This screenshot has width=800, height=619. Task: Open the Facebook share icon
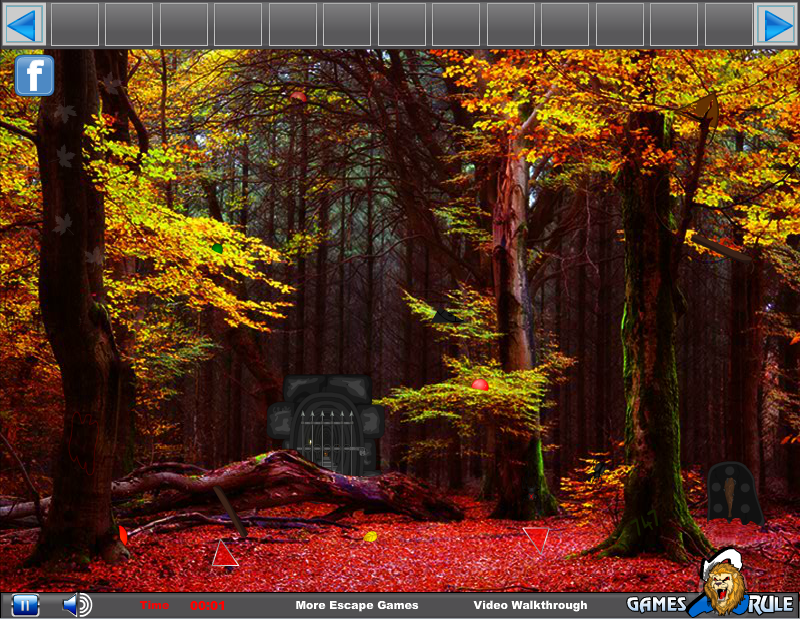coord(34,76)
